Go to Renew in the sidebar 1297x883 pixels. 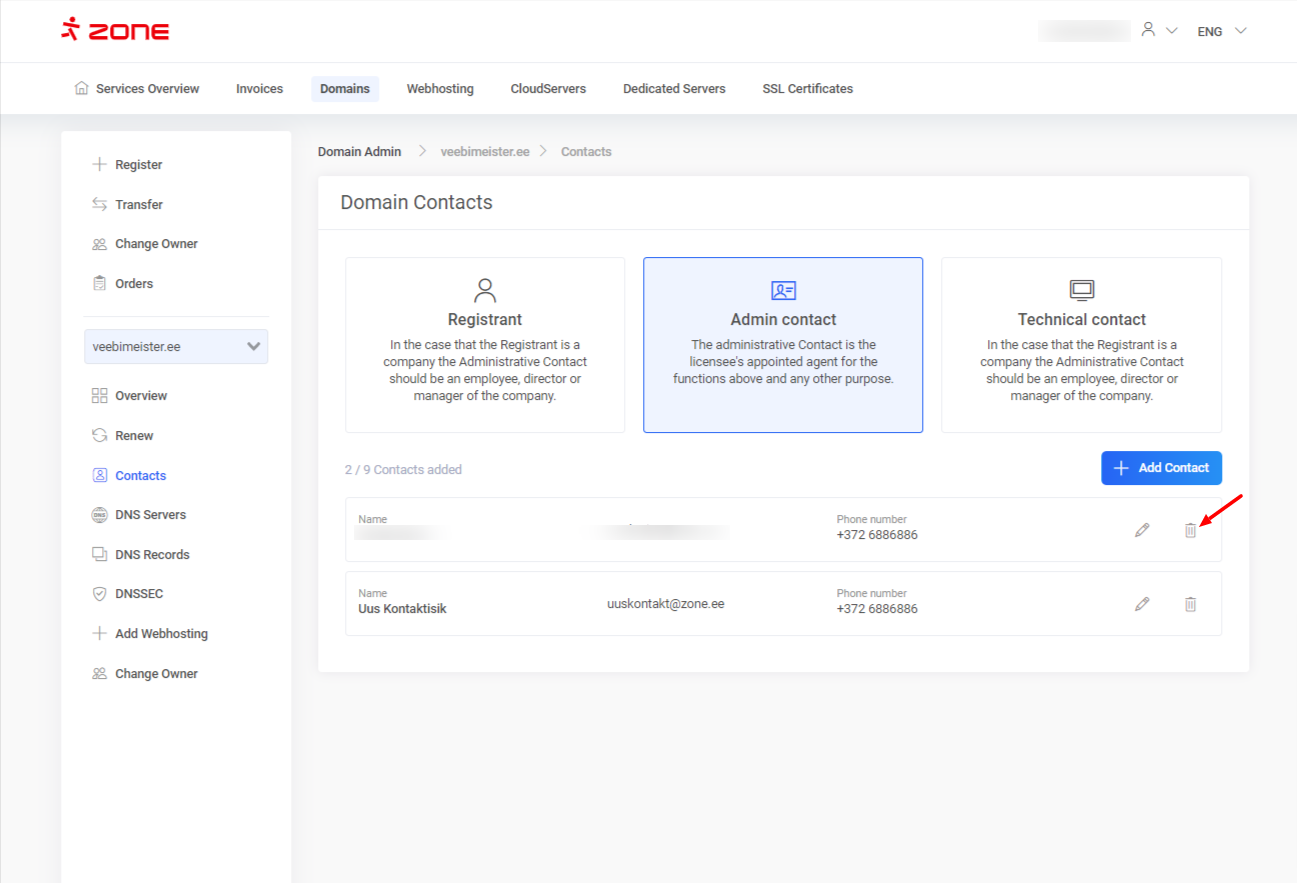pos(134,436)
